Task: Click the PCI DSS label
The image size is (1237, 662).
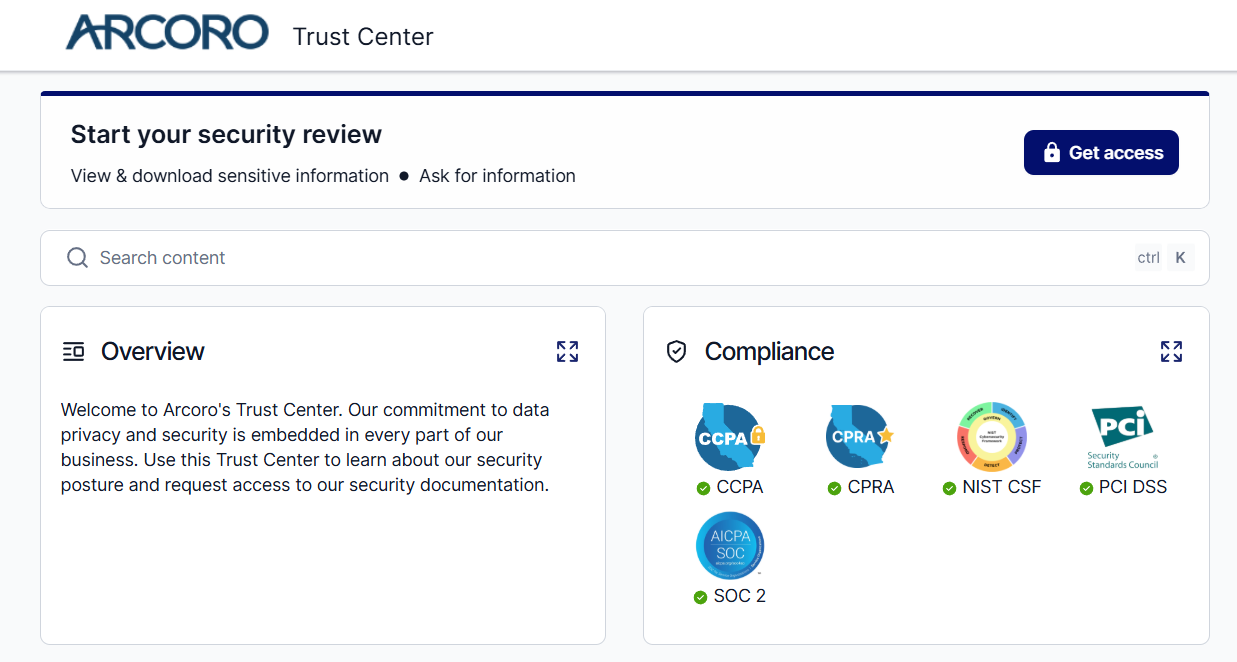Action: click(1133, 487)
